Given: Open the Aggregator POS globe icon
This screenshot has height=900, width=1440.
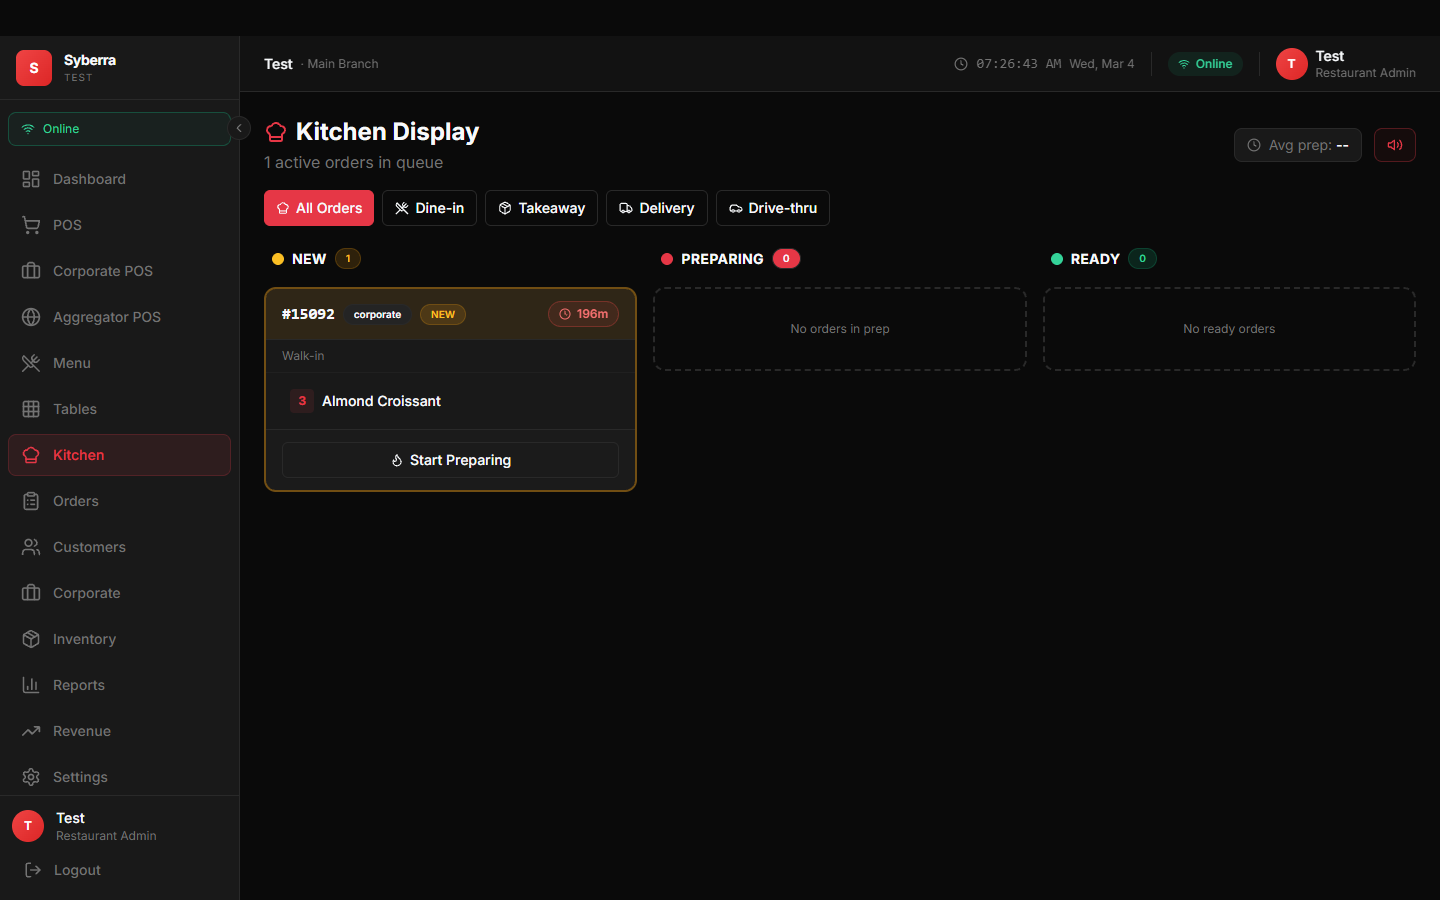Looking at the screenshot, I should coord(31,317).
